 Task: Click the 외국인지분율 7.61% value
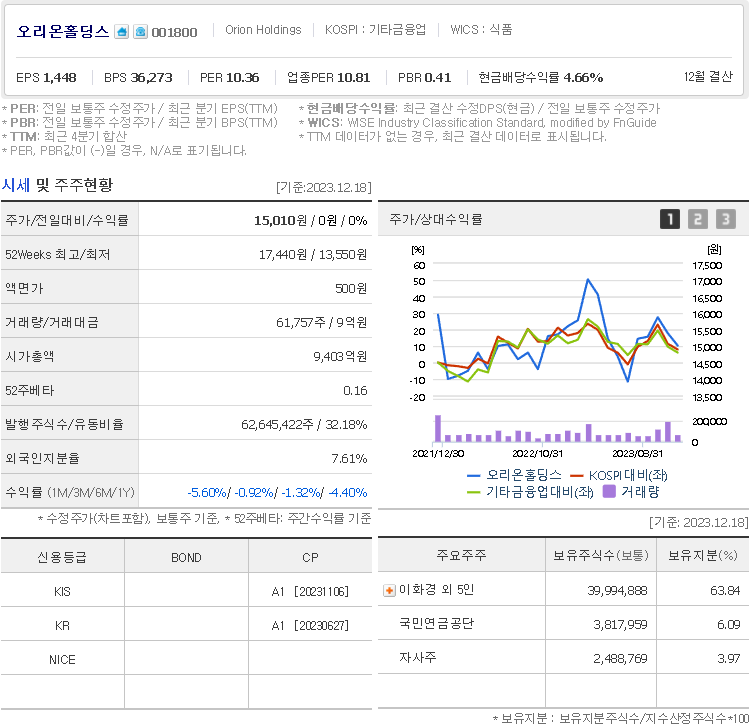[x=349, y=459]
